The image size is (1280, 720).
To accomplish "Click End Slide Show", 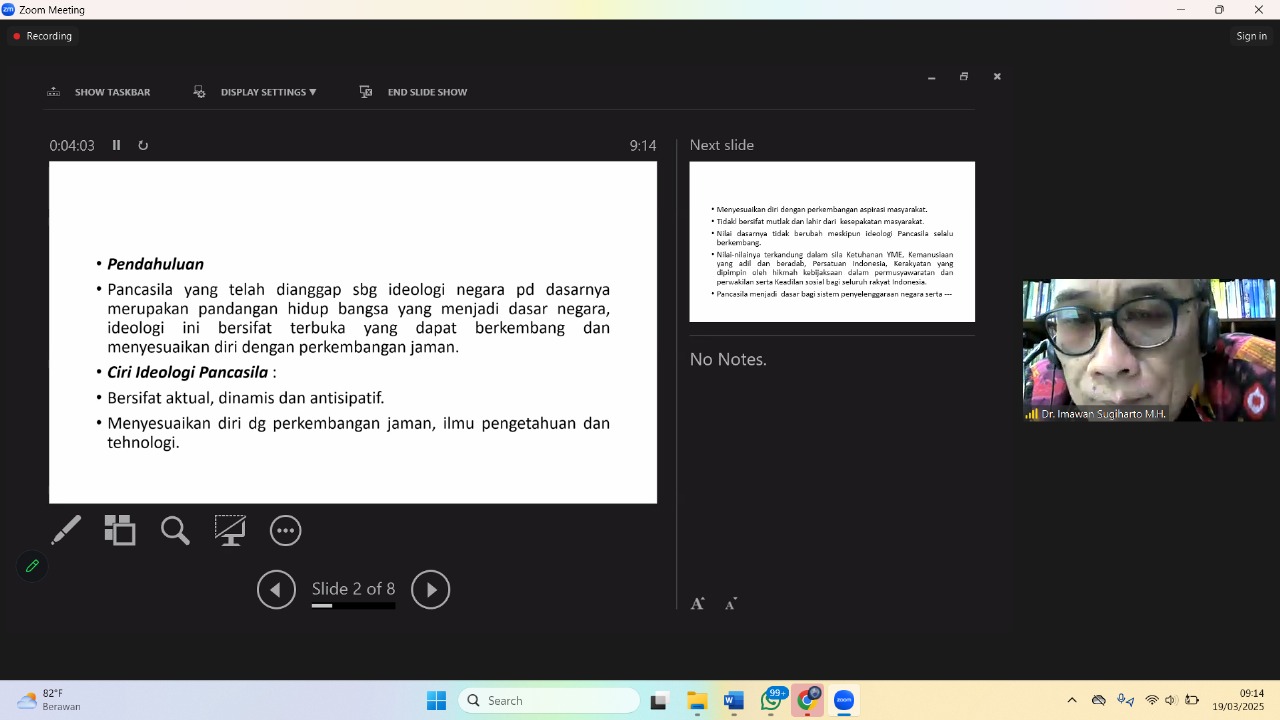I will pos(414,92).
